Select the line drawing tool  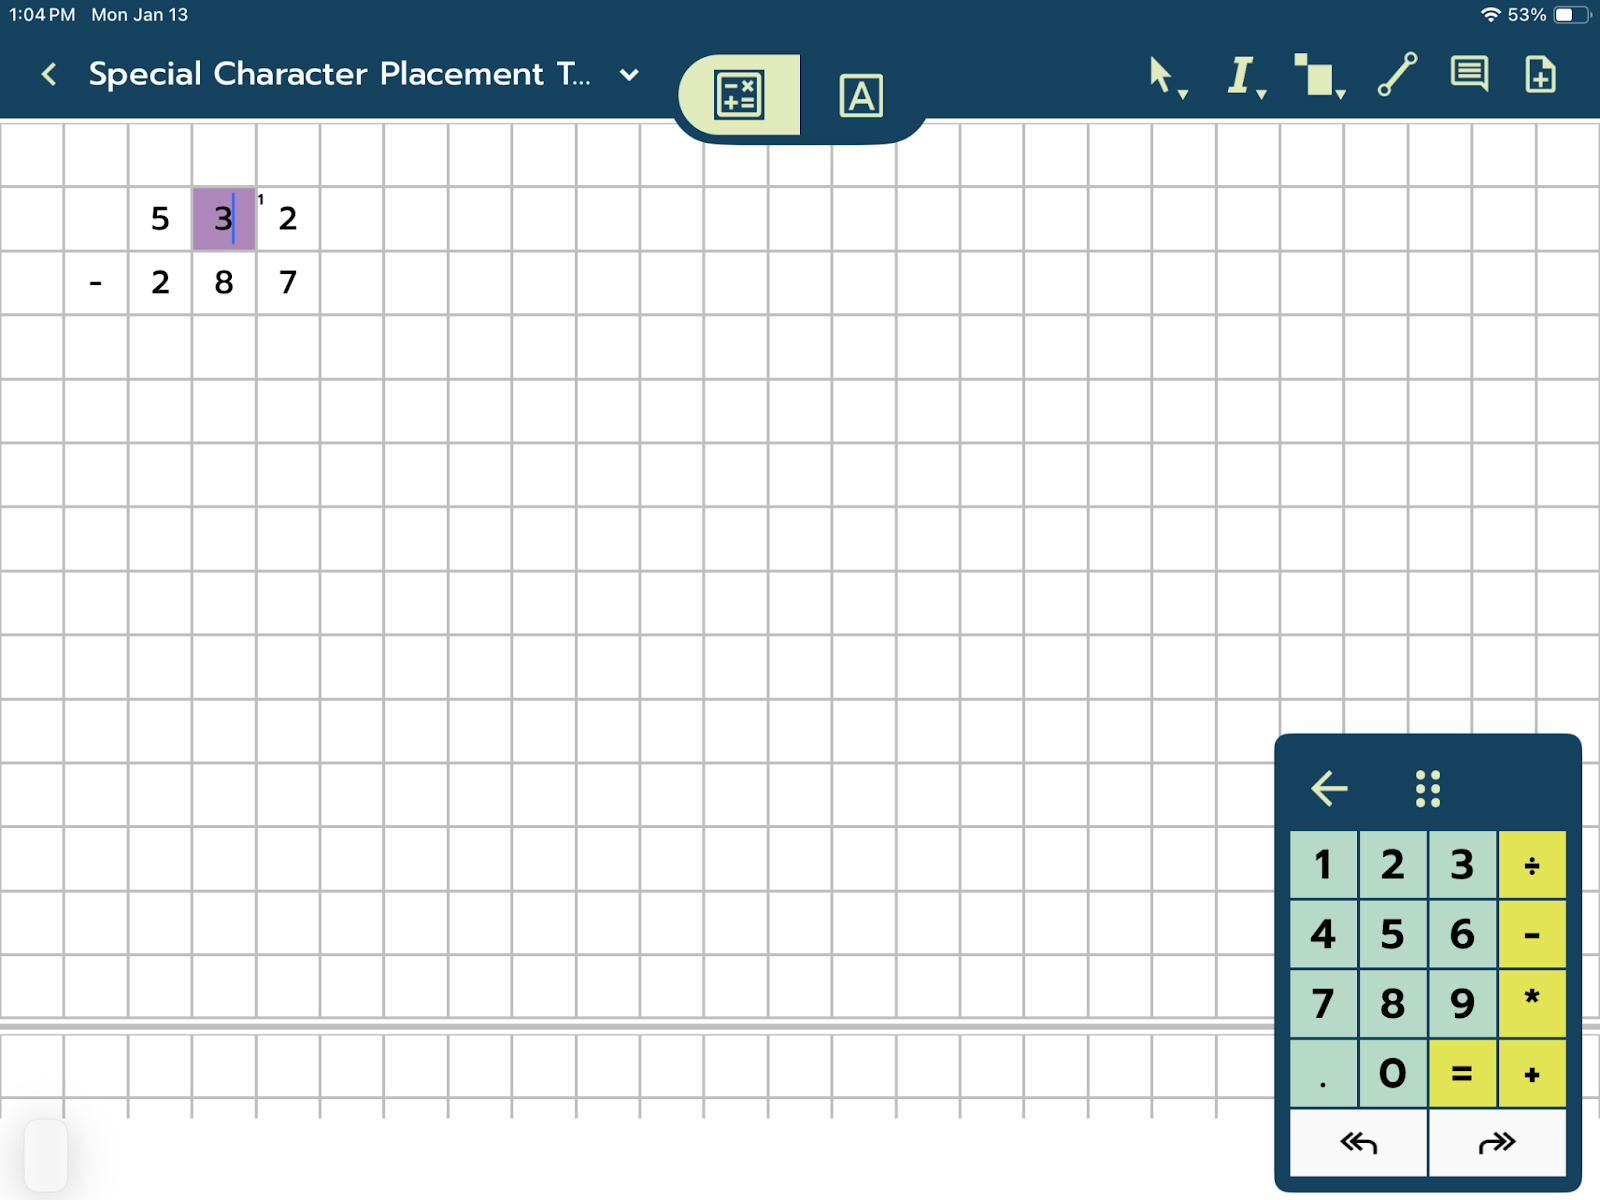click(x=1397, y=75)
